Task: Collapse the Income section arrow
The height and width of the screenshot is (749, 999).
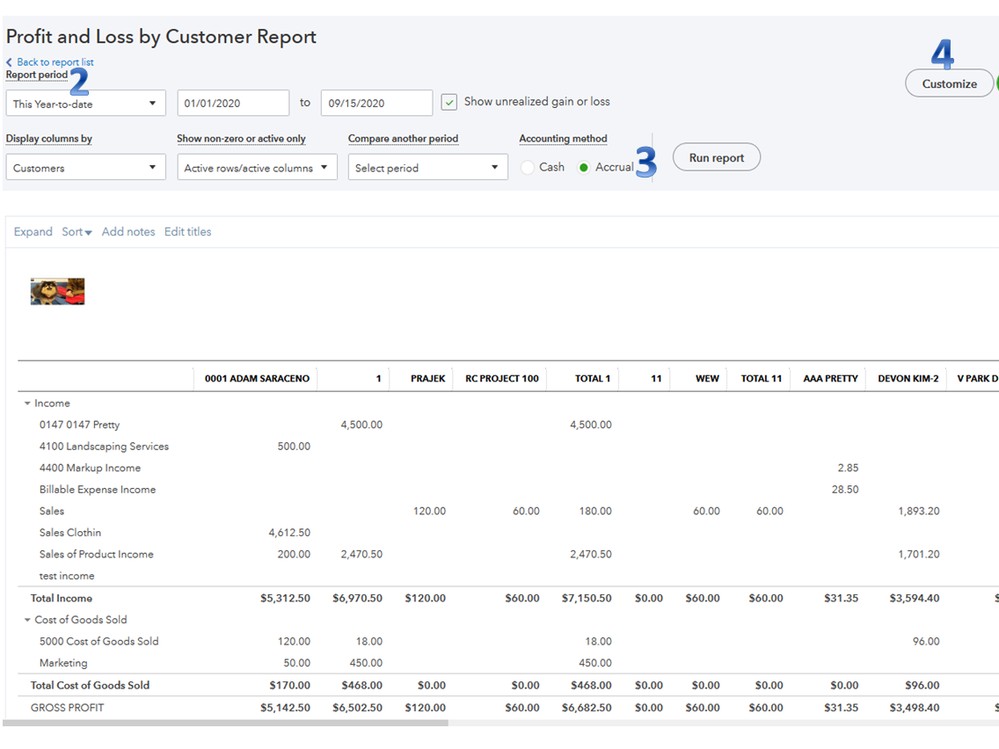Action: (x=27, y=404)
